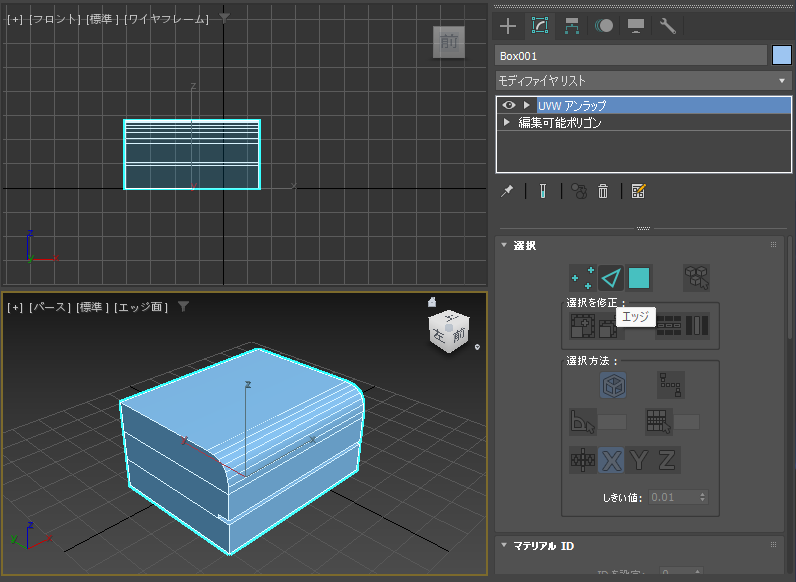Select the UVW アンラップ modifier row
The image size is (796, 582).
tap(644, 105)
